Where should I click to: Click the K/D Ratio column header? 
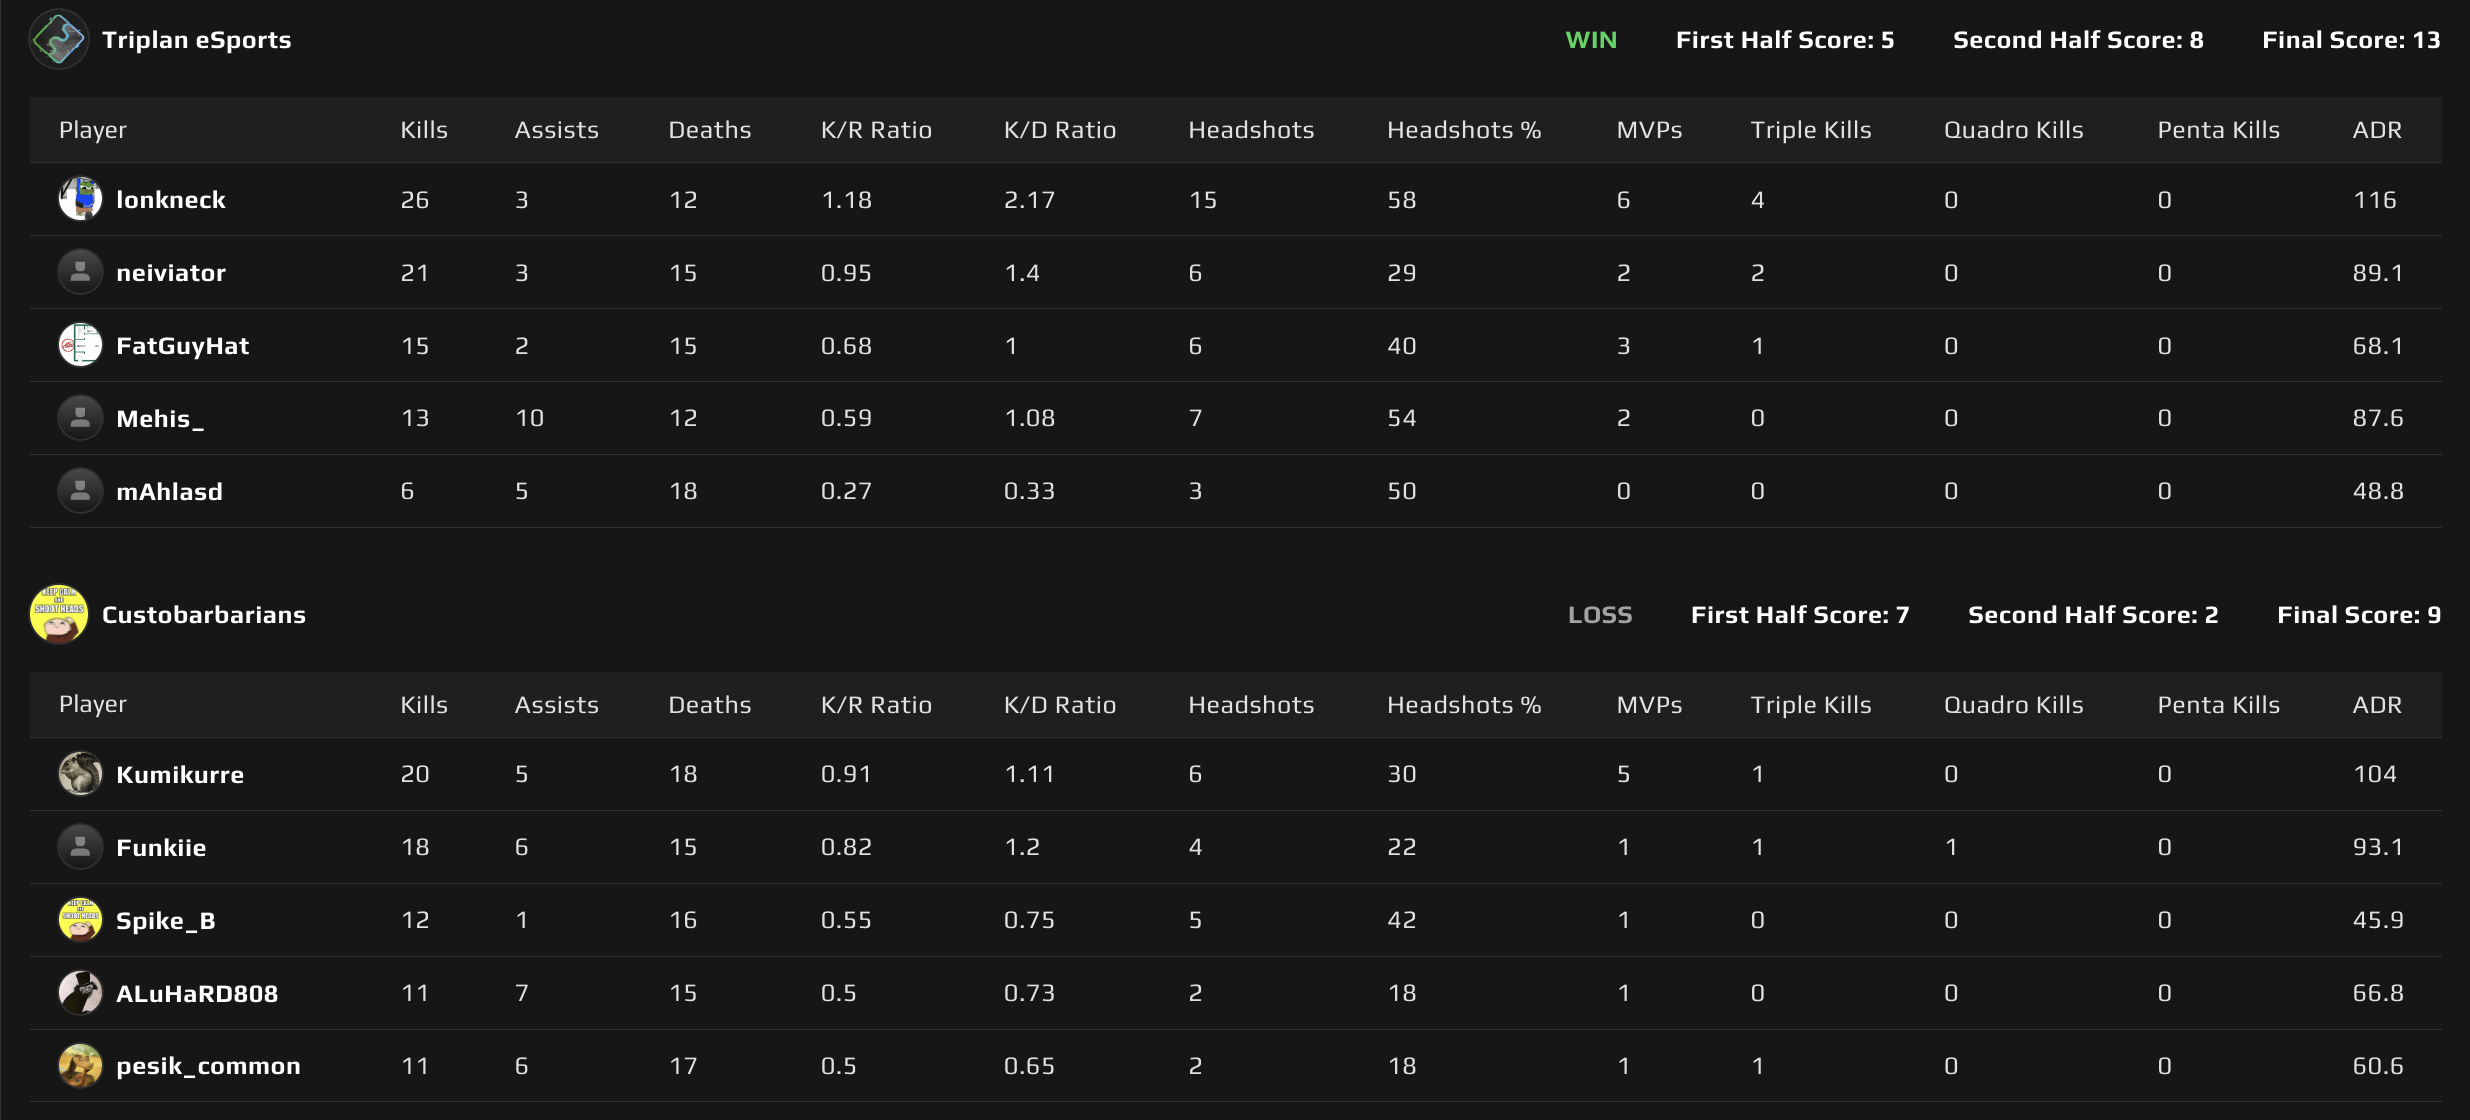(x=1060, y=129)
